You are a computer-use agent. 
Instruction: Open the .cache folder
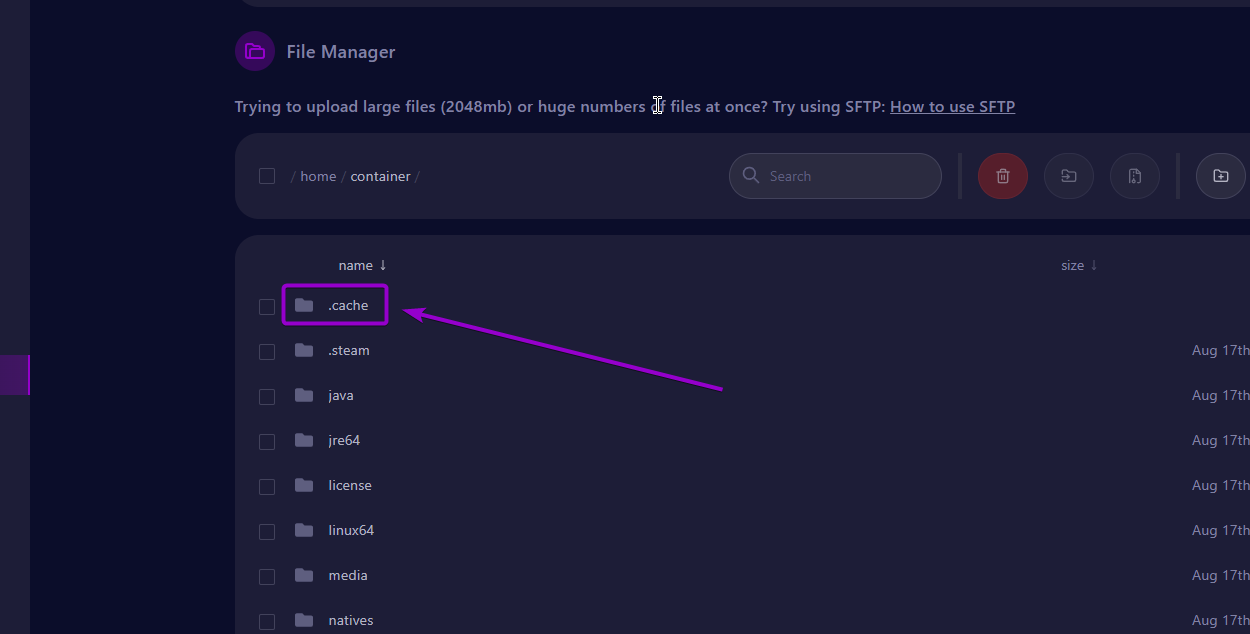click(x=348, y=305)
